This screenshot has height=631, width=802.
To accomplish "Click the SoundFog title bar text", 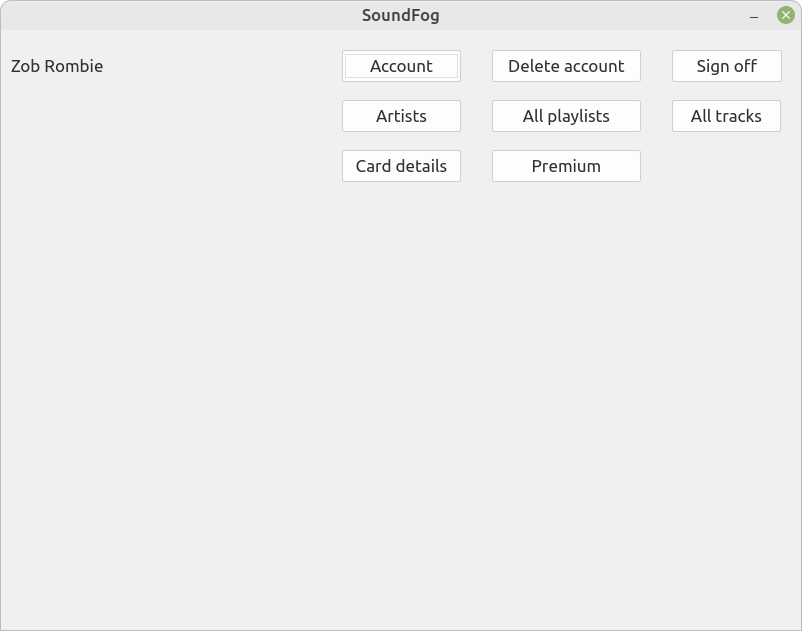I will 400,15.
